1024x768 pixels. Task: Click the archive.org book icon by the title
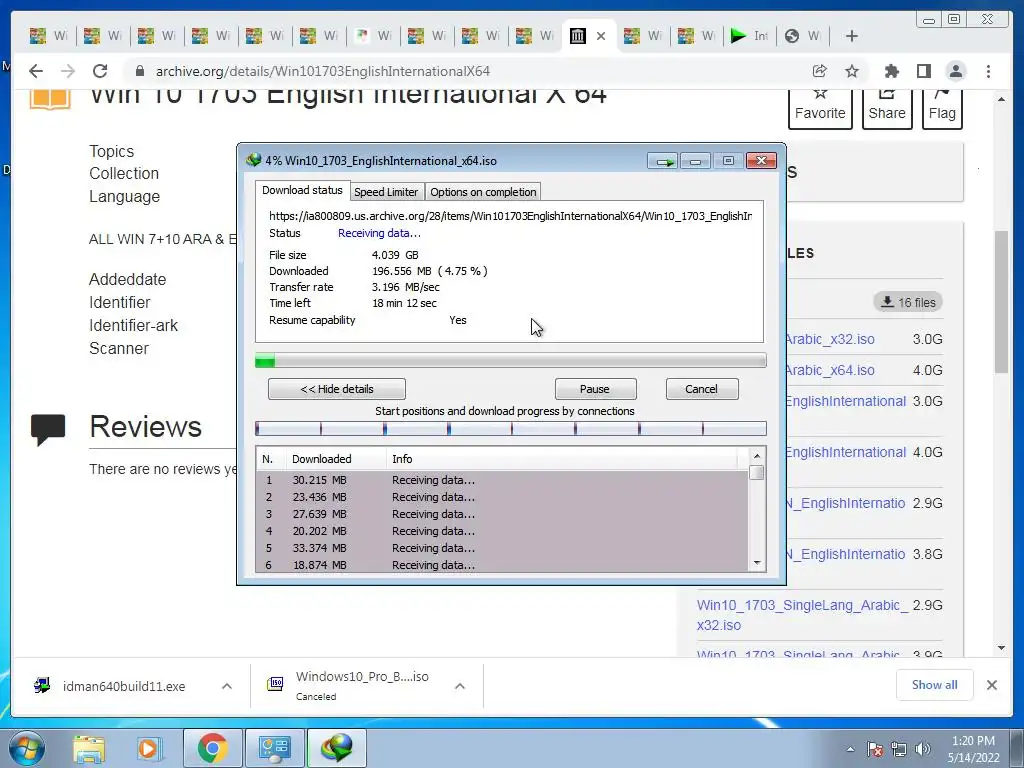coord(50,98)
